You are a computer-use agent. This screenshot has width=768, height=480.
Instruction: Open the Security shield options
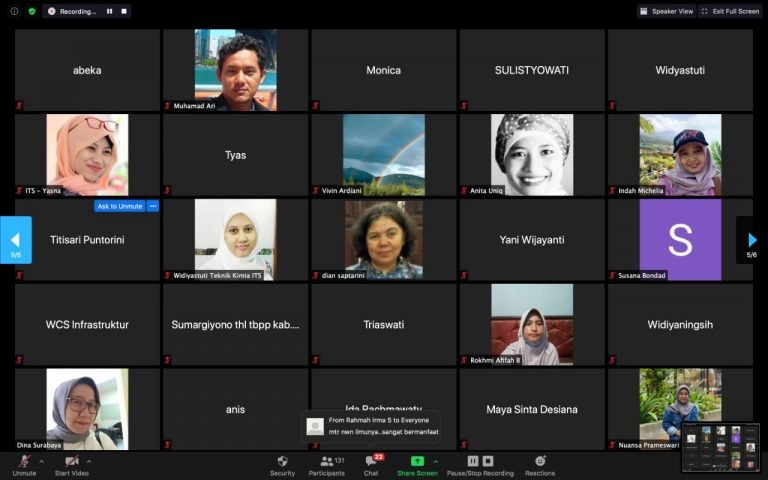pos(282,461)
